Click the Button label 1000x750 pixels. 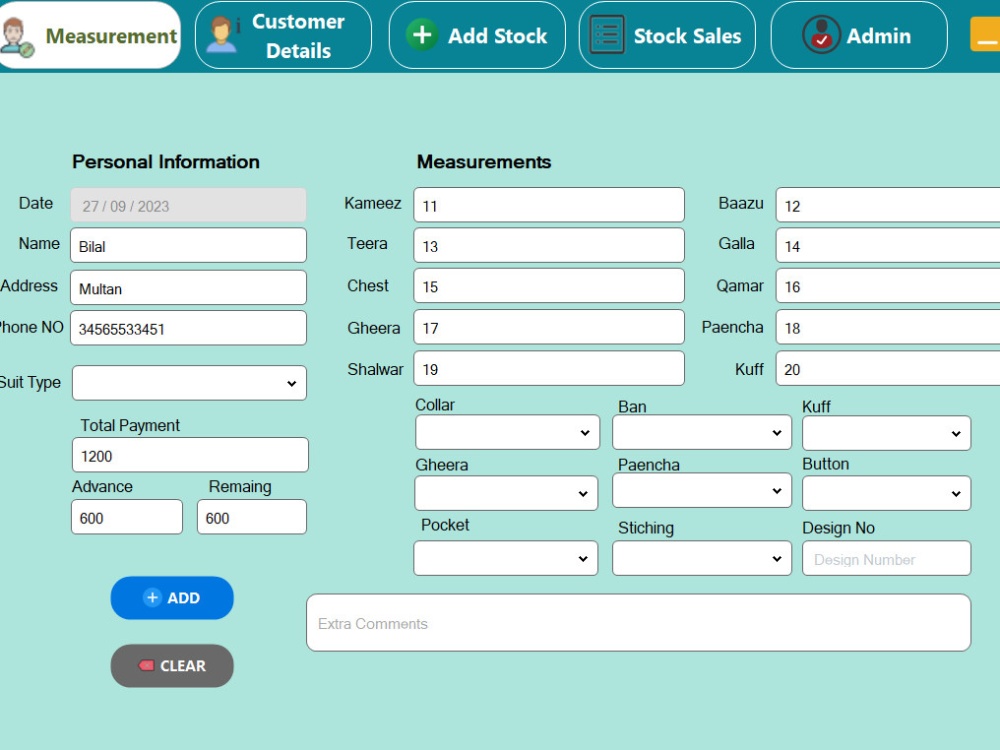pyautogui.click(x=825, y=464)
